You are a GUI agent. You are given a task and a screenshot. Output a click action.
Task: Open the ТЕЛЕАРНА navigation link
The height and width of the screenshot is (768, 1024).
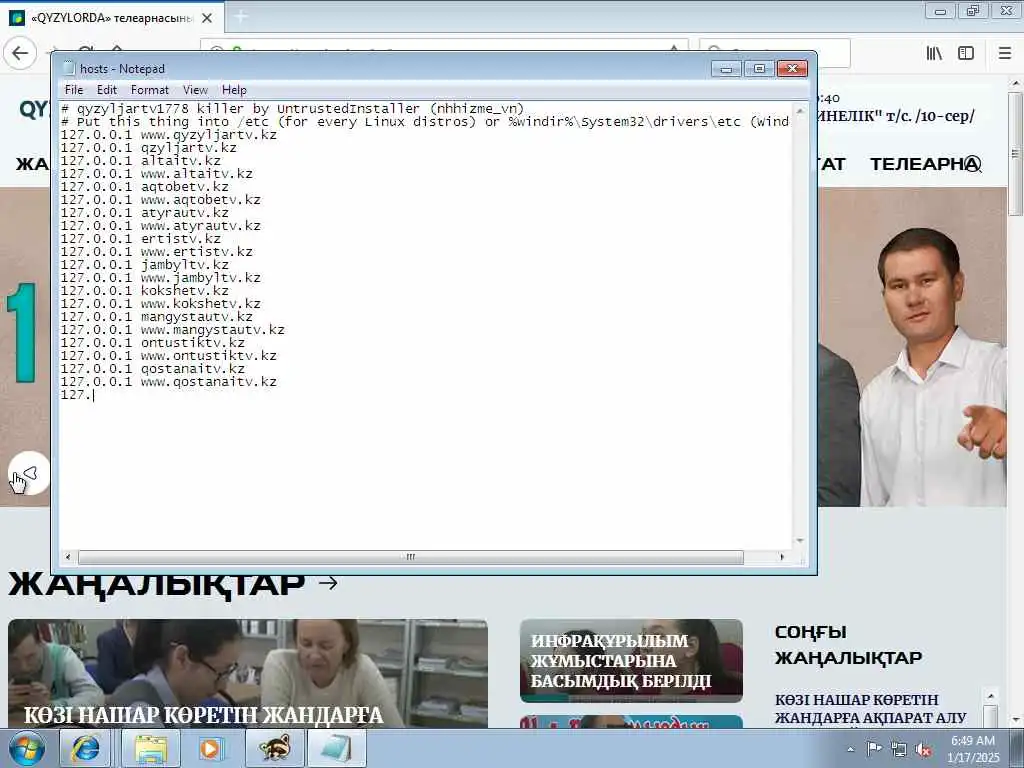(925, 164)
